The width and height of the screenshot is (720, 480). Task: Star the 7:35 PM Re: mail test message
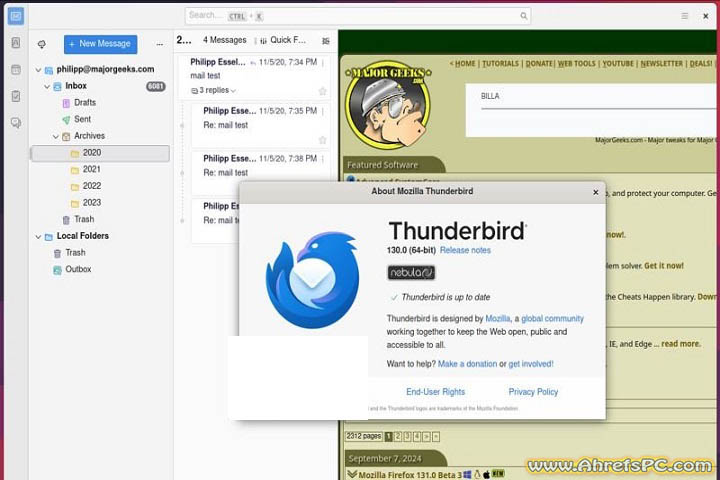[x=322, y=140]
